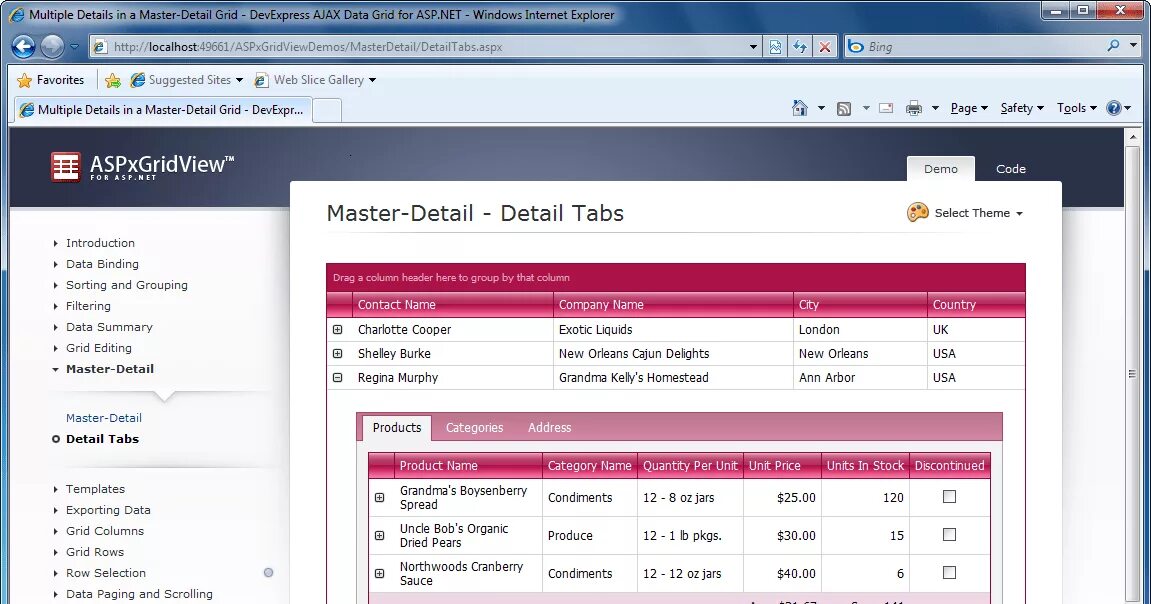Click the Compatibility View icon in address bar
Viewport: 1151px width, 604px height.
click(775, 47)
